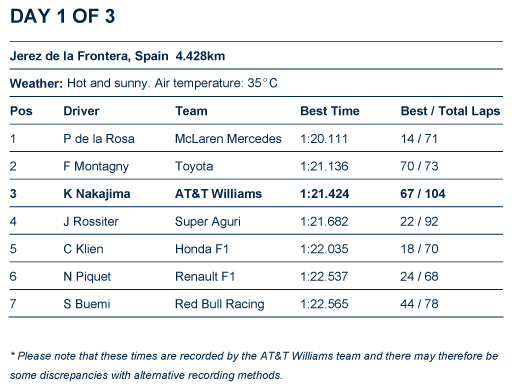Click the Best Time column header
The height and width of the screenshot is (386, 526).
[330, 111]
